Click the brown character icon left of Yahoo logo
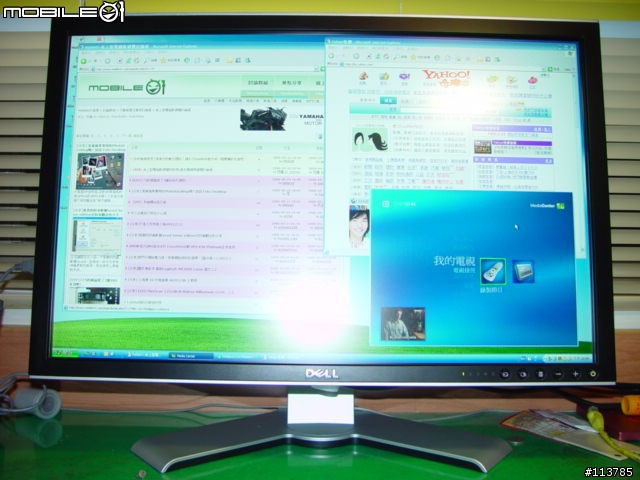Screen dimensions: 640x480 [363, 76]
